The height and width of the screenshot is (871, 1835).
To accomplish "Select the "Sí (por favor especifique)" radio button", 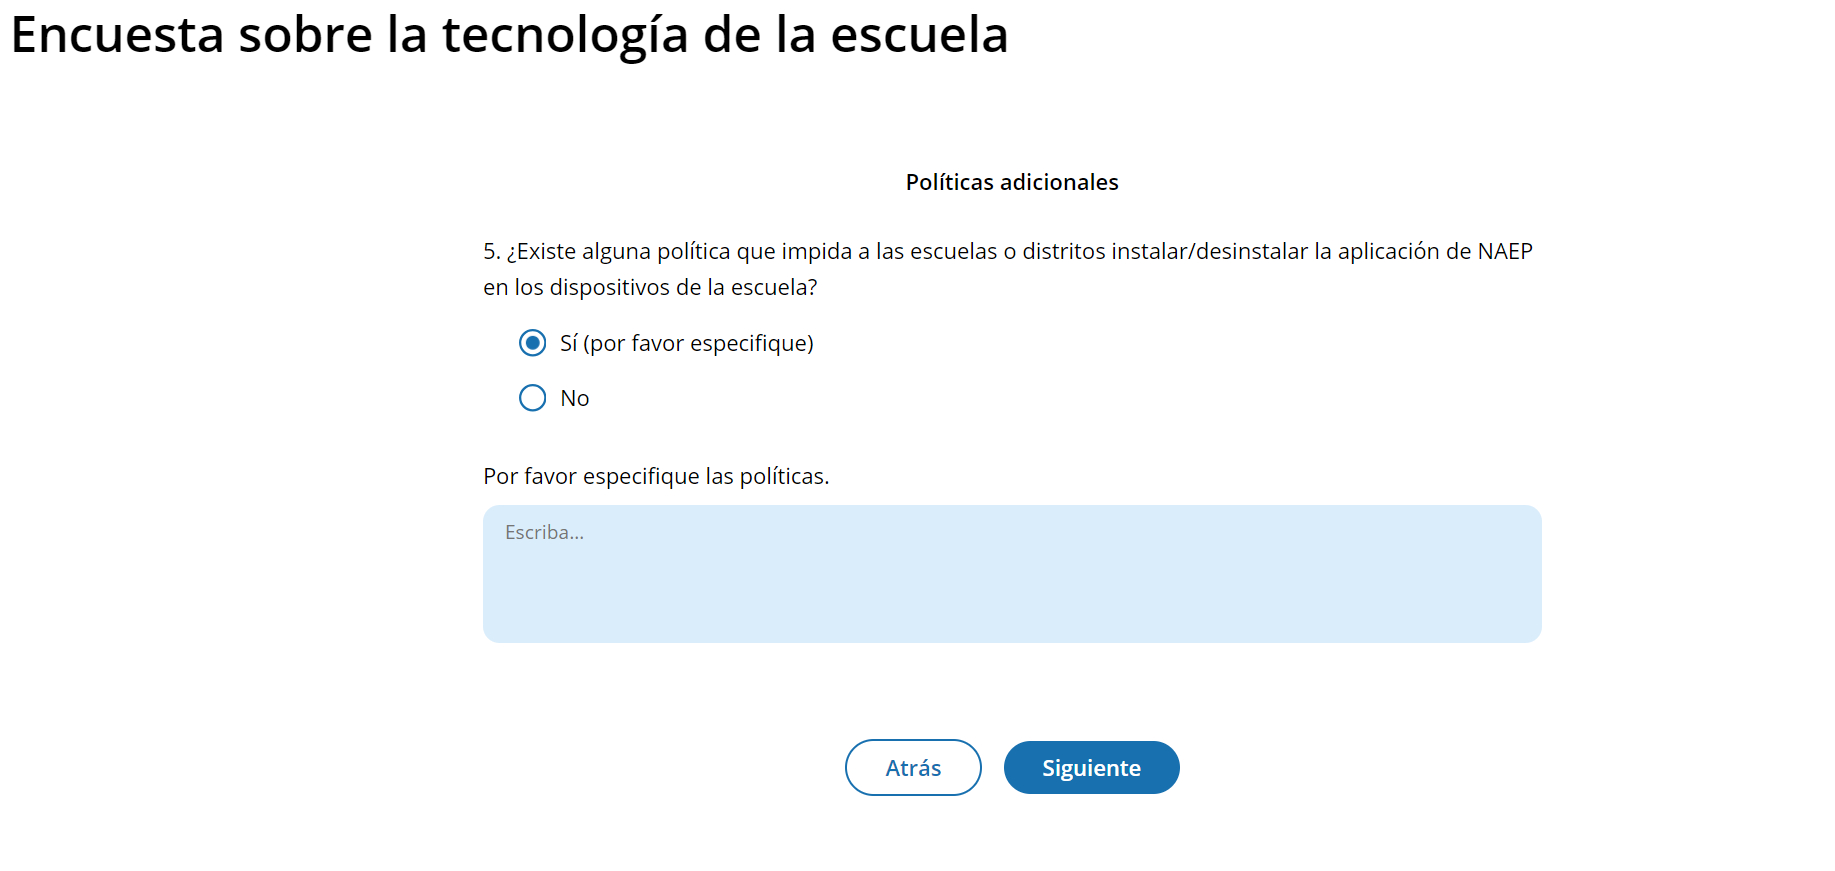I will tap(532, 343).
